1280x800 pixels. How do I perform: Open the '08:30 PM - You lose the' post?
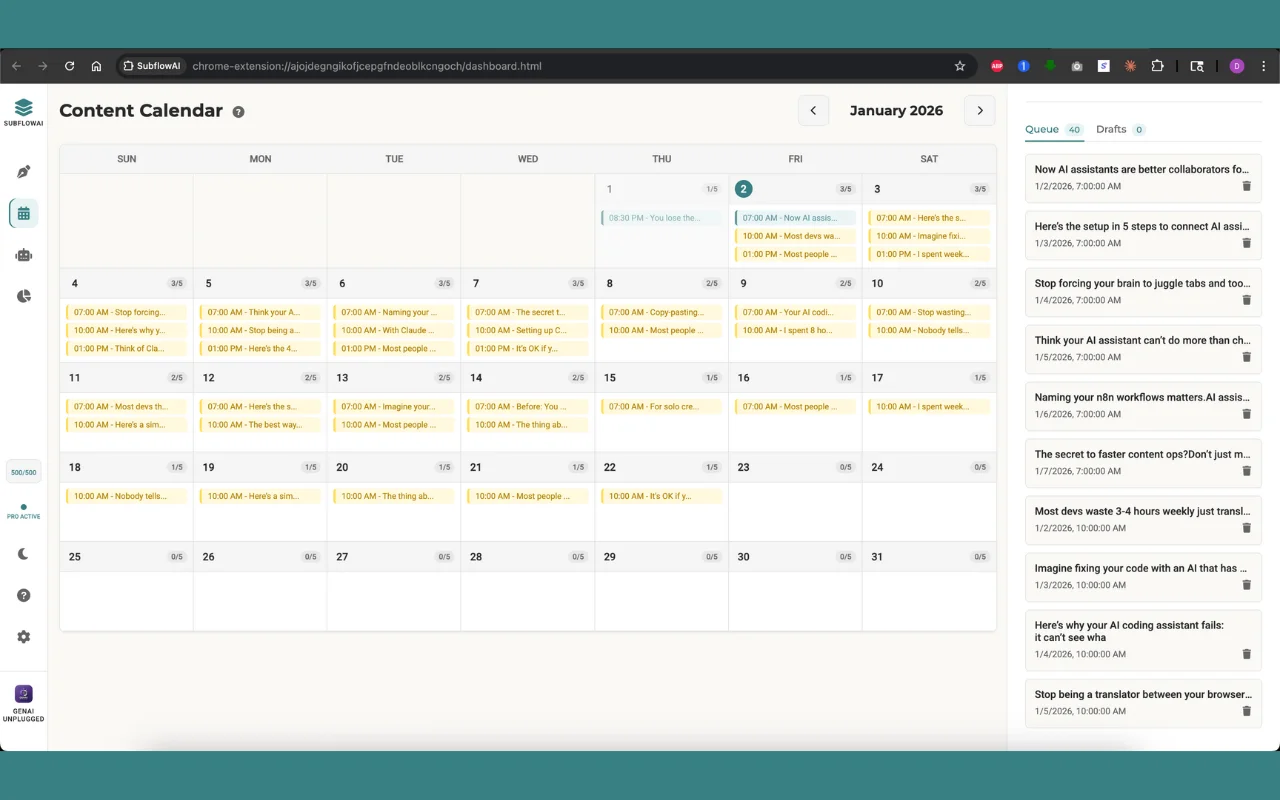(x=660, y=218)
